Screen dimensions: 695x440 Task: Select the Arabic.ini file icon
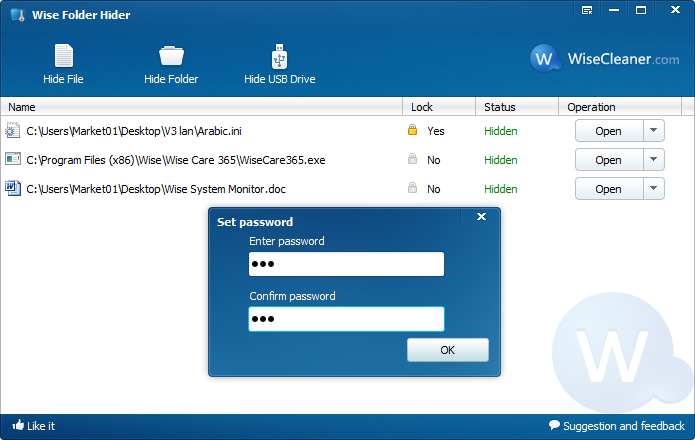(12, 130)
